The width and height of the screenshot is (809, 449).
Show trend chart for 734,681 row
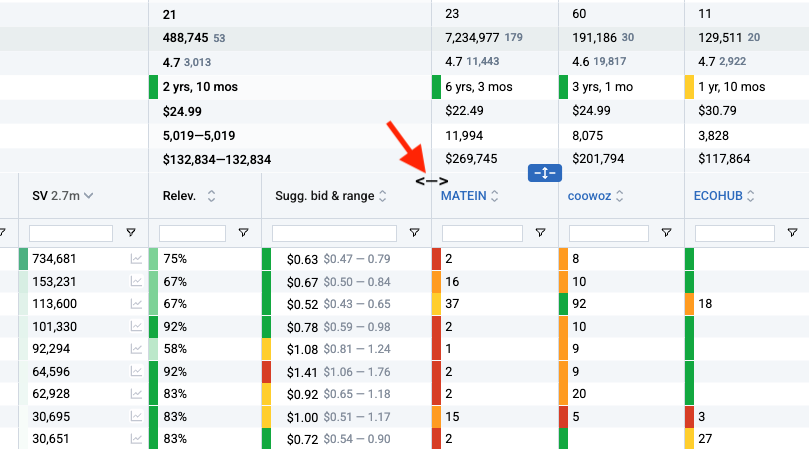(x=136, y=259)
